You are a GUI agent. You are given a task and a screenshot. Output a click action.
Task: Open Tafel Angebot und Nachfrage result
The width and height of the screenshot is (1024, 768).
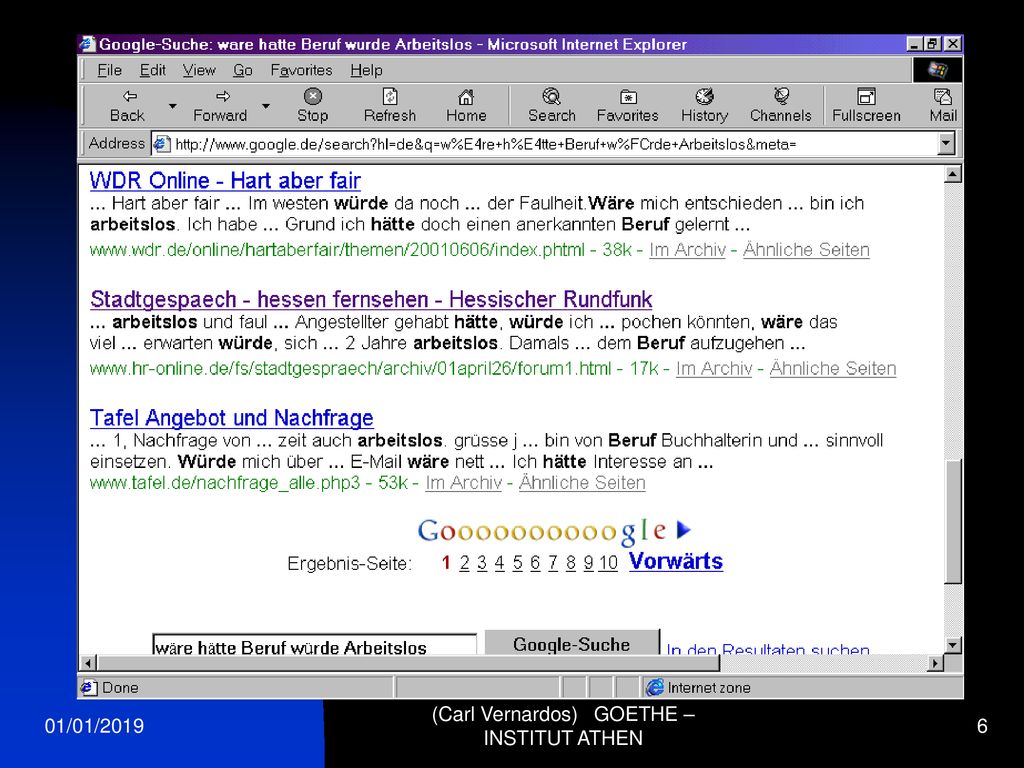pyautogui.click(x=232, y=417)
